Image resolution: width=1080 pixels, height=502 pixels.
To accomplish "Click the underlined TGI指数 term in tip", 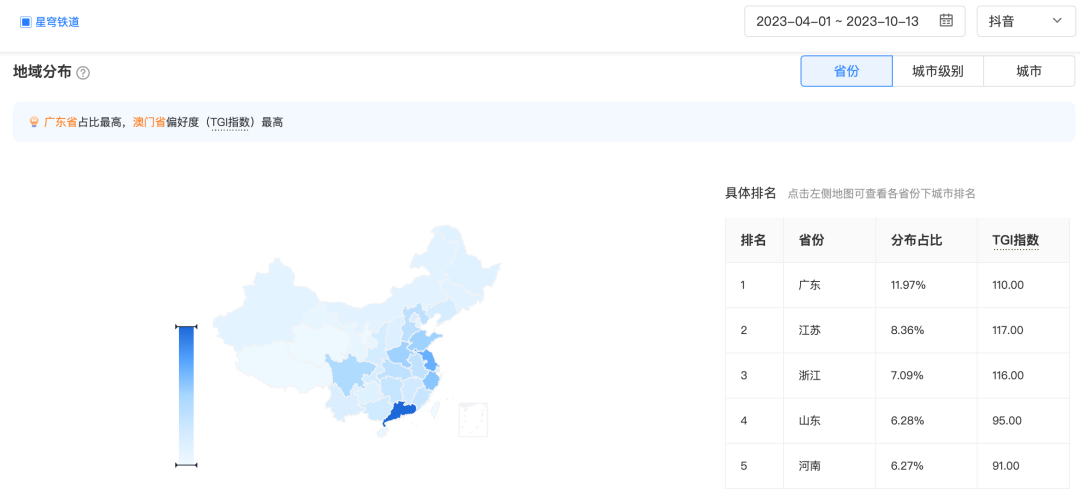I will (x=229, y=123).
